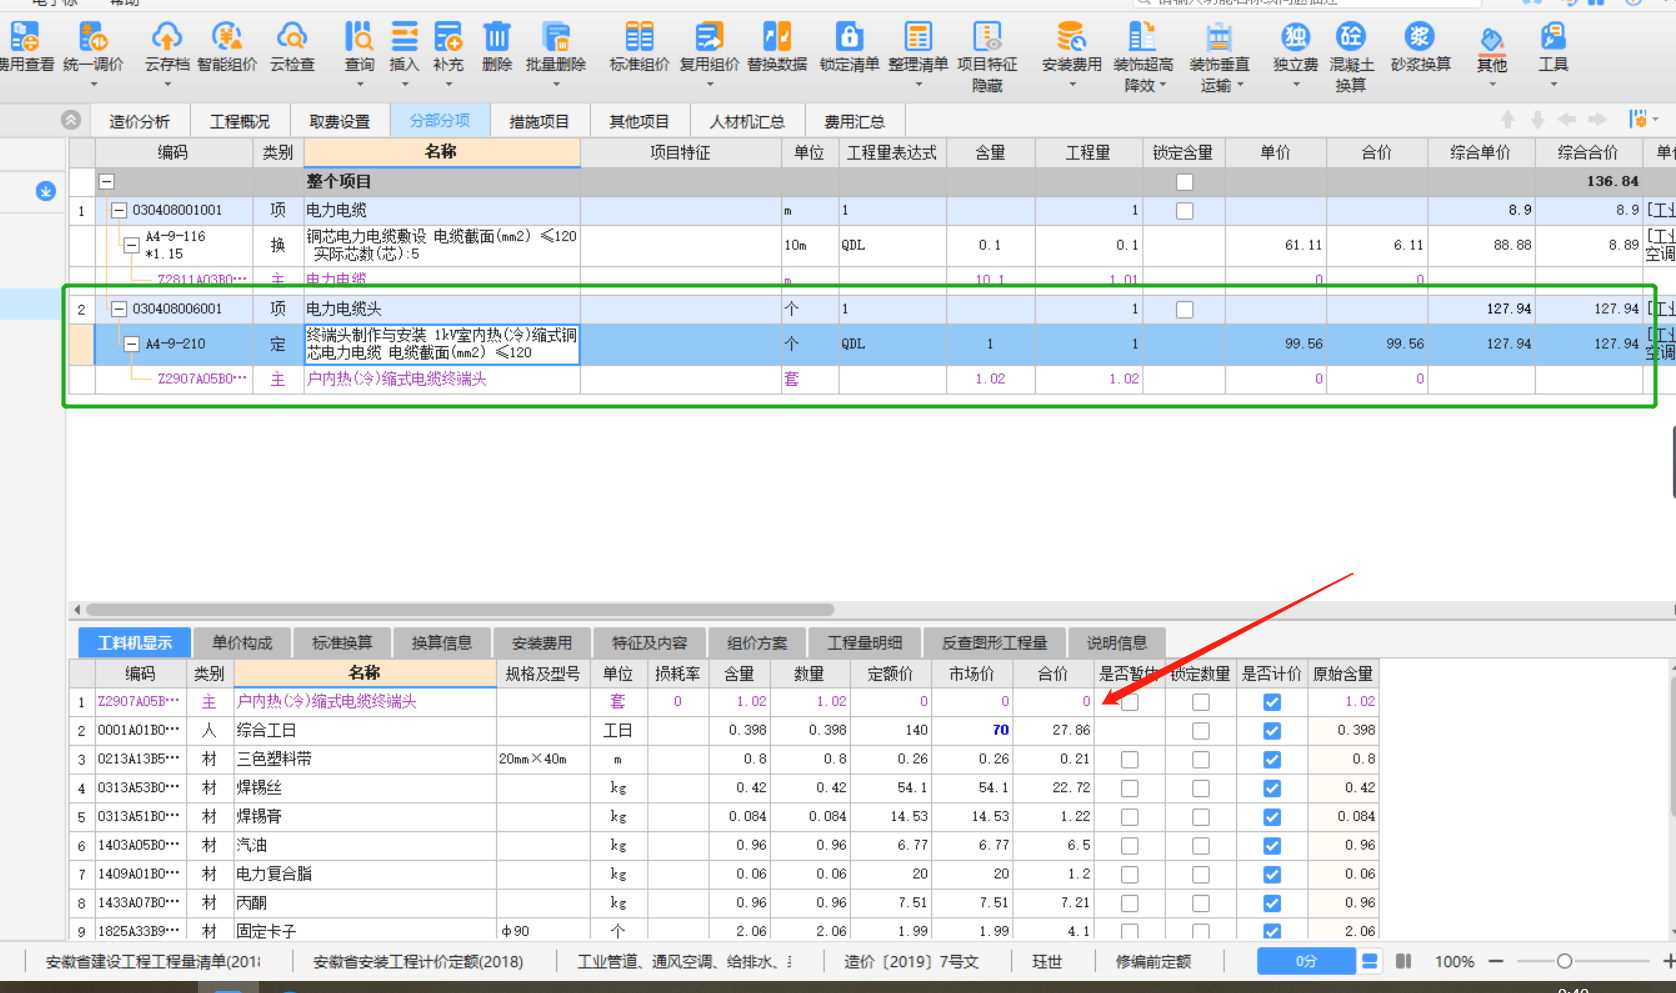The height and width of the screenshot is (993, 1676).
Task: Click the horizontal scrollbar under the upper table
Action: click(x=460, y=609)
